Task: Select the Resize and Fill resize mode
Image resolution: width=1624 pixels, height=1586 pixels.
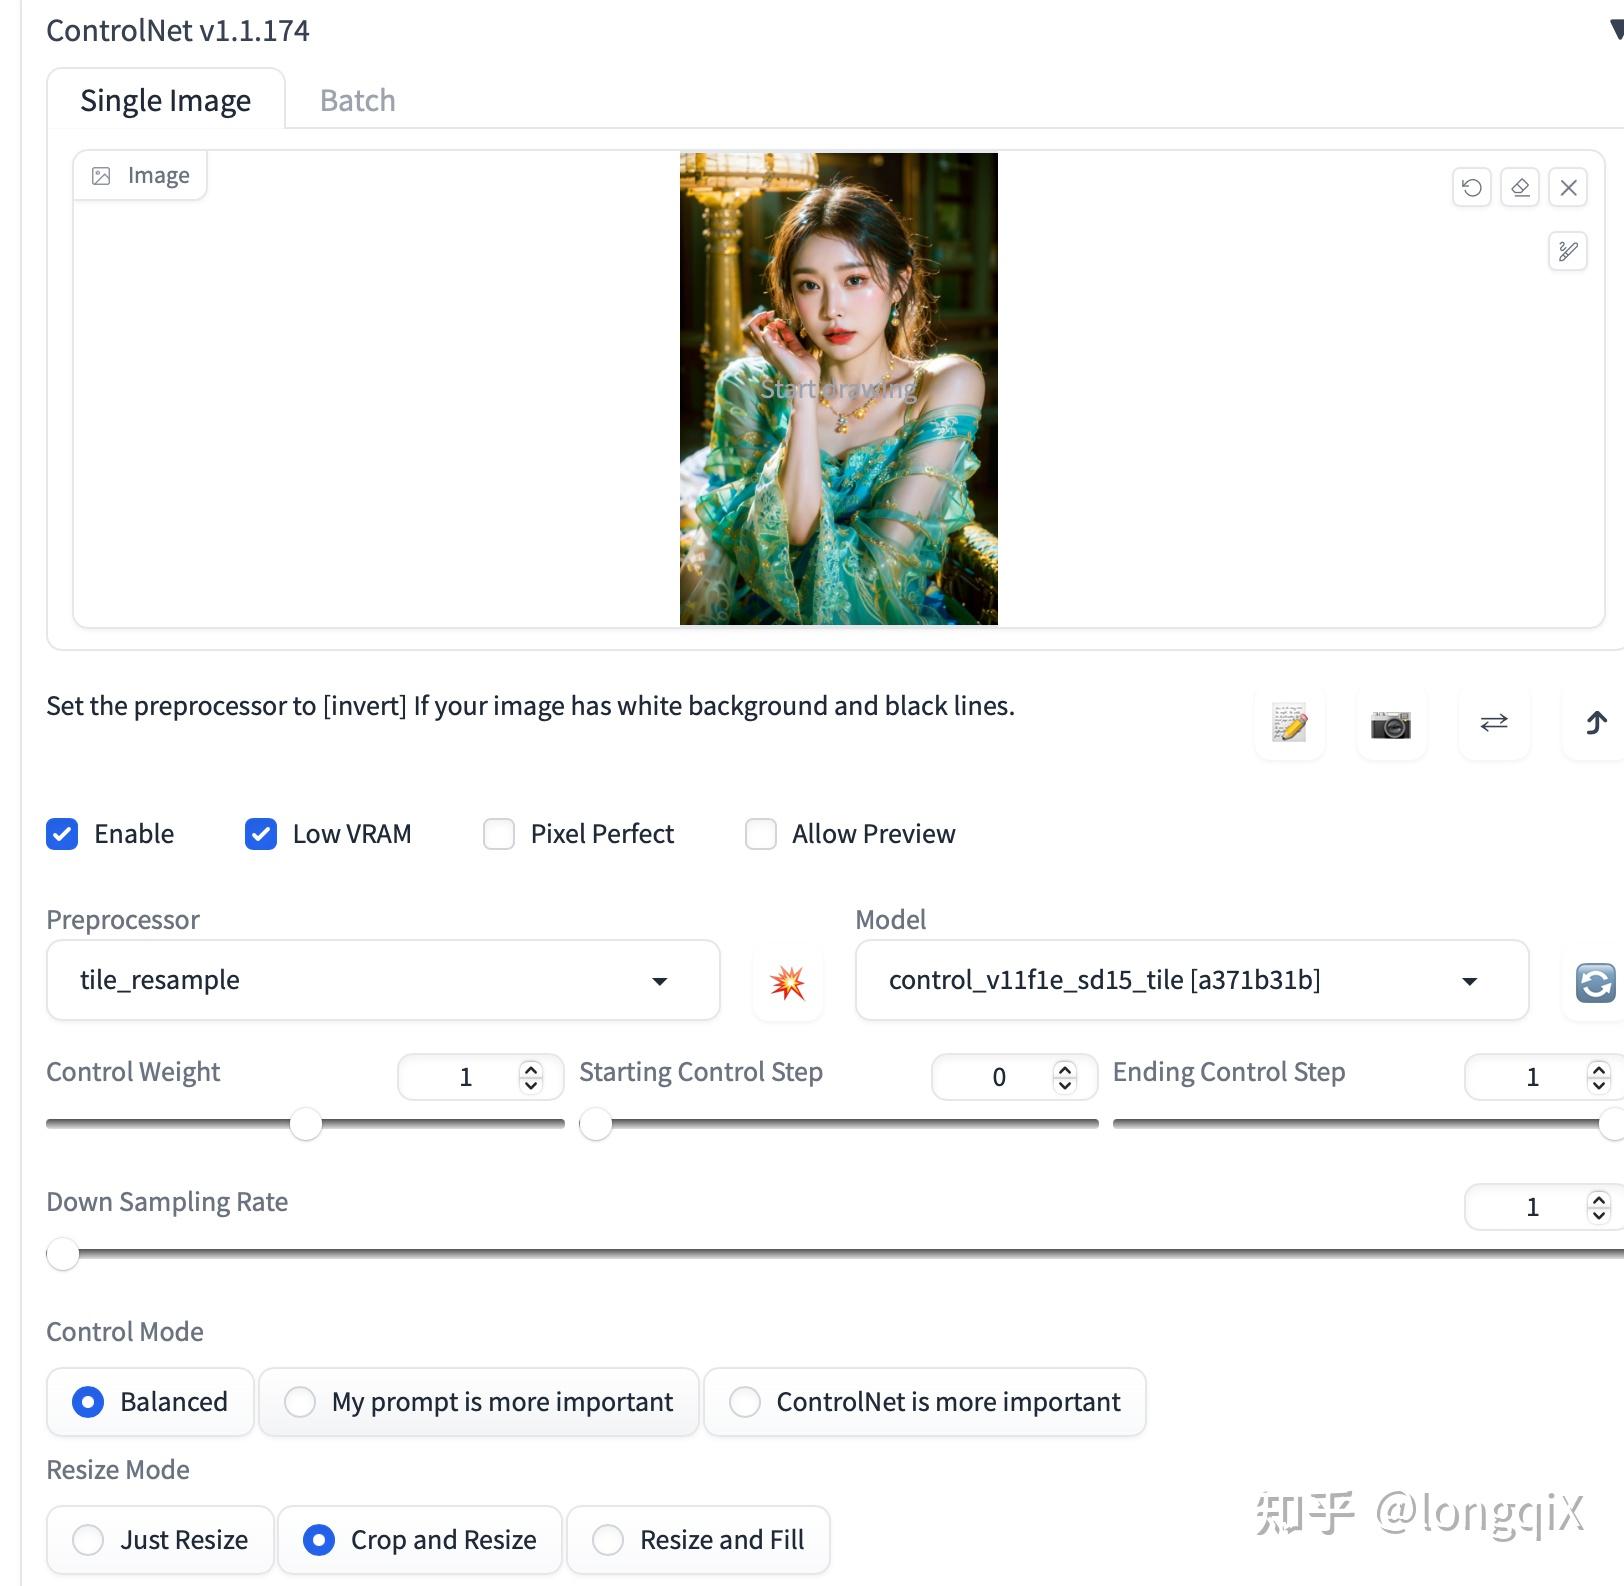Action: tap(607, 1540)
